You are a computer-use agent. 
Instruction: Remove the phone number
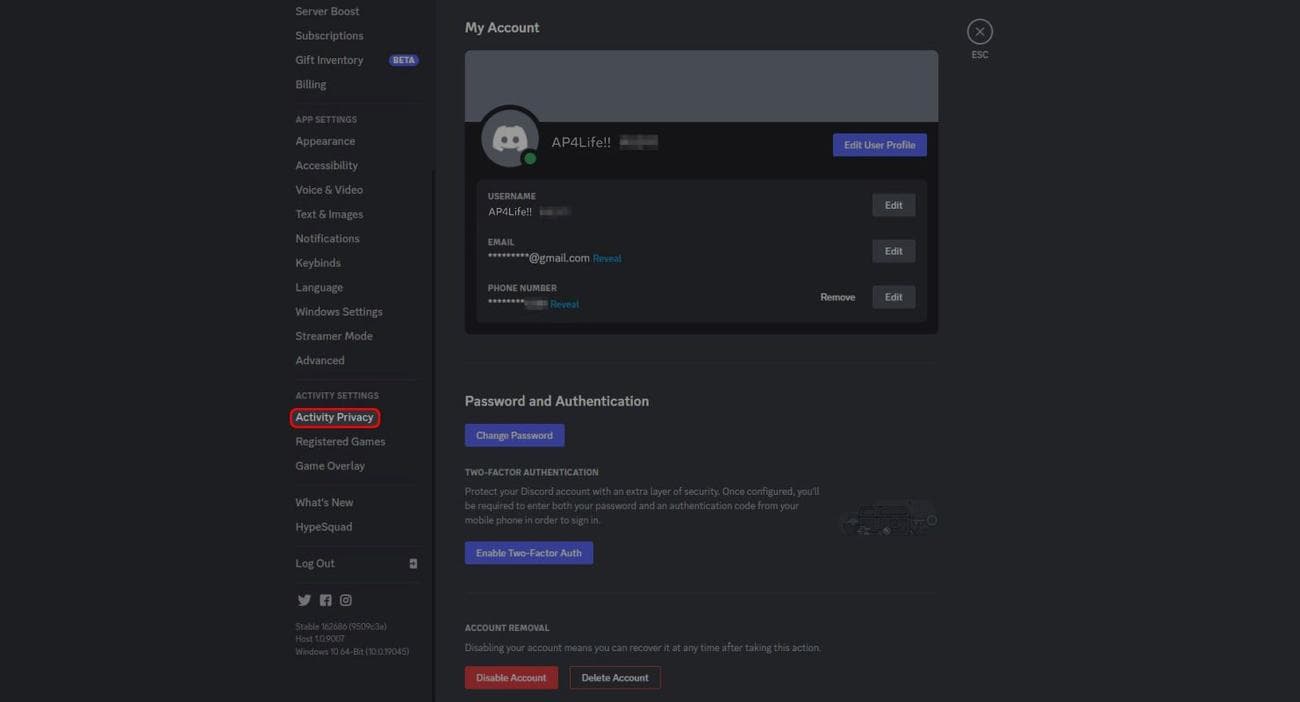837,297
